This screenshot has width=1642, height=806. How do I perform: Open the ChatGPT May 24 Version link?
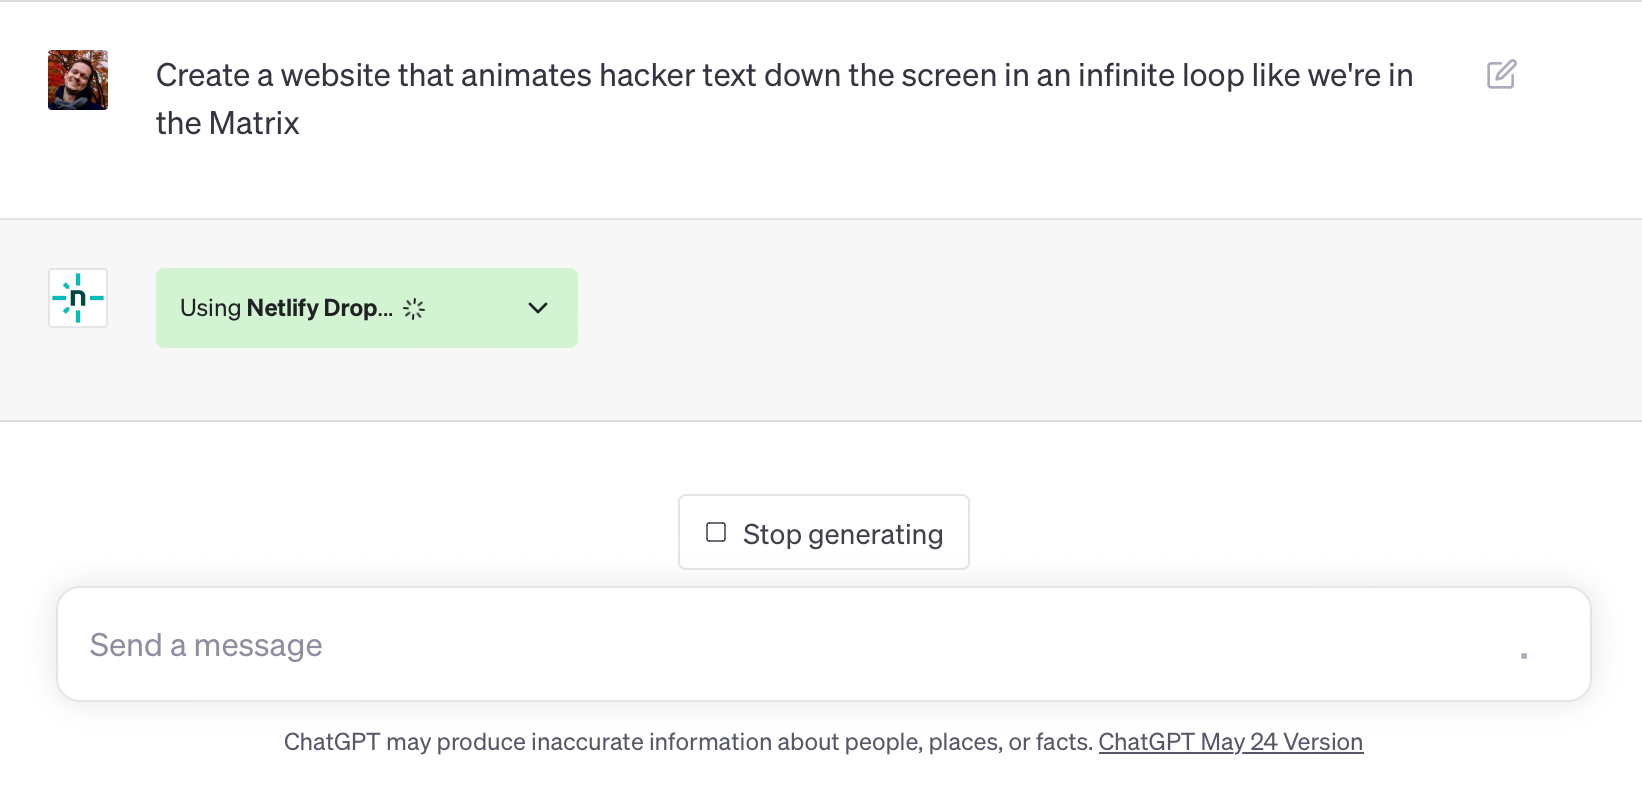1230,742
